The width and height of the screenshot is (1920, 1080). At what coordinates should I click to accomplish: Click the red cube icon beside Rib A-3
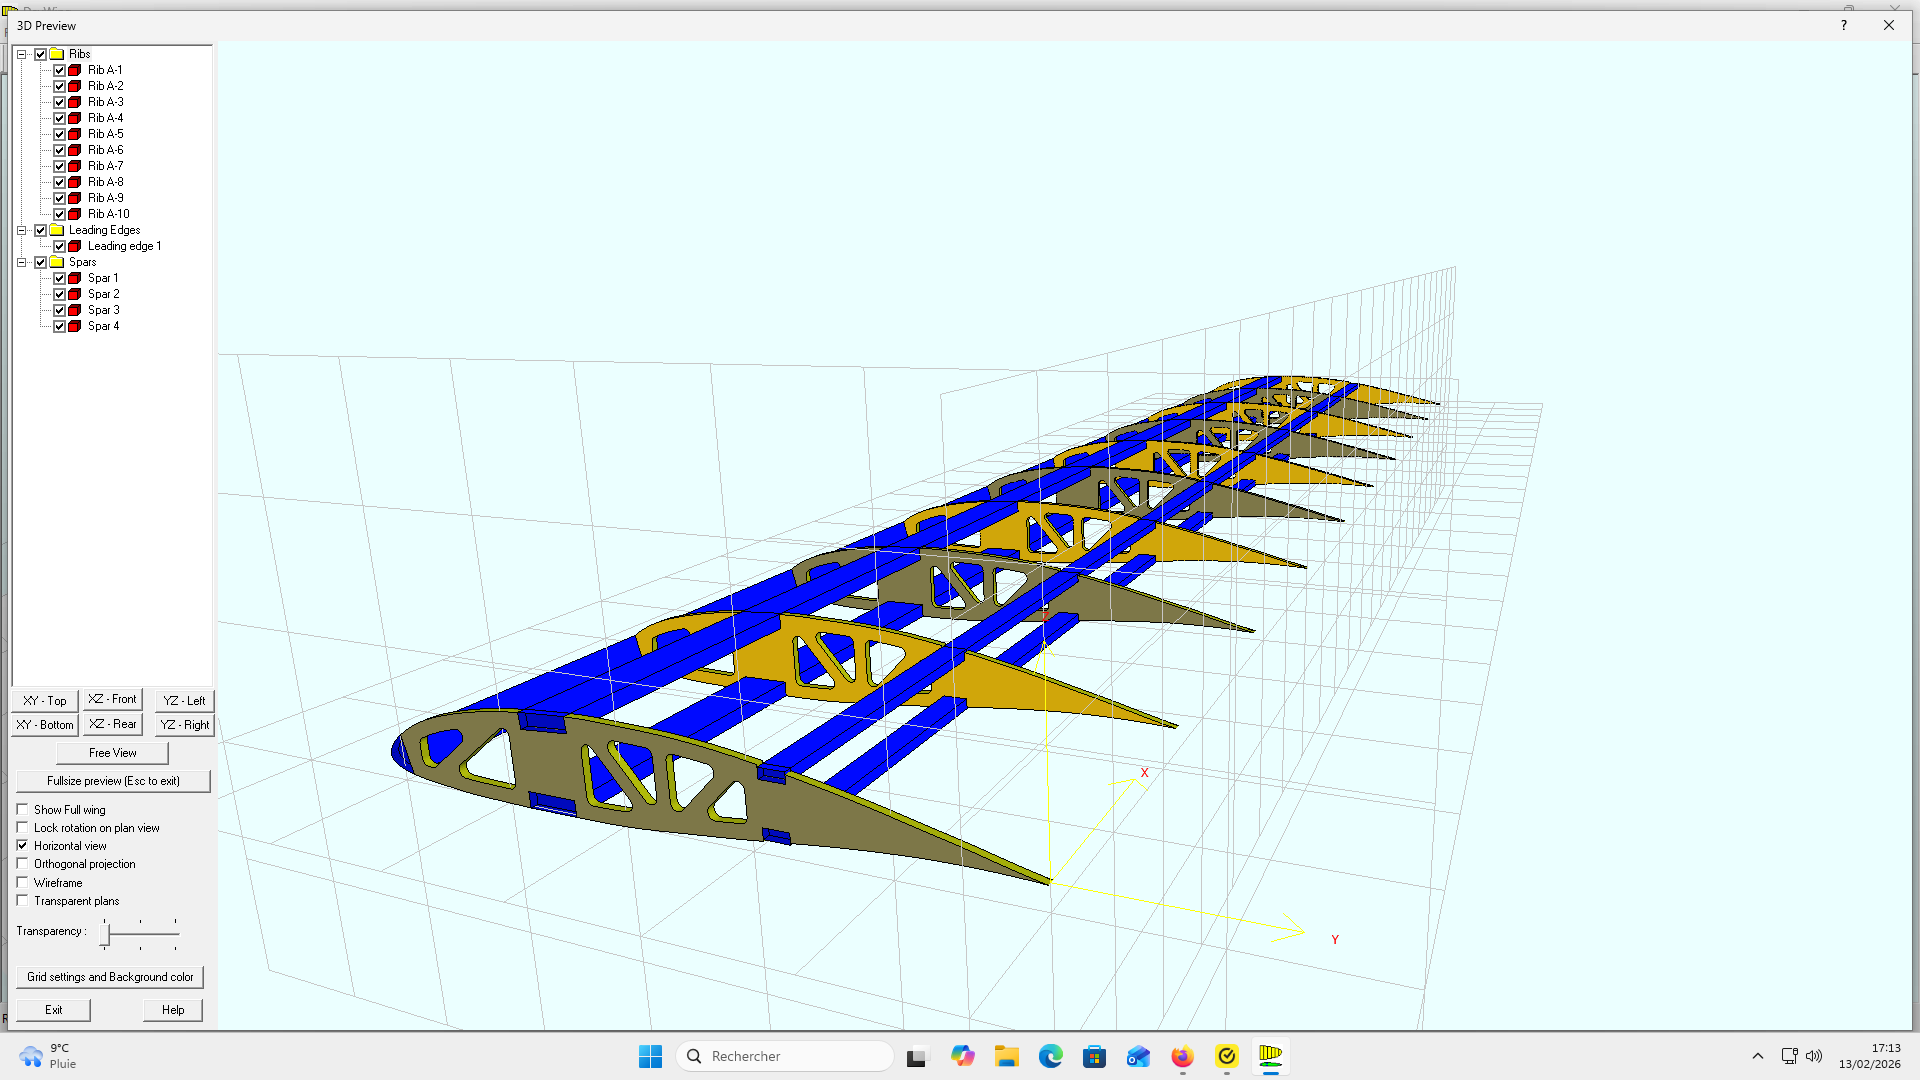tap(74, 101)
